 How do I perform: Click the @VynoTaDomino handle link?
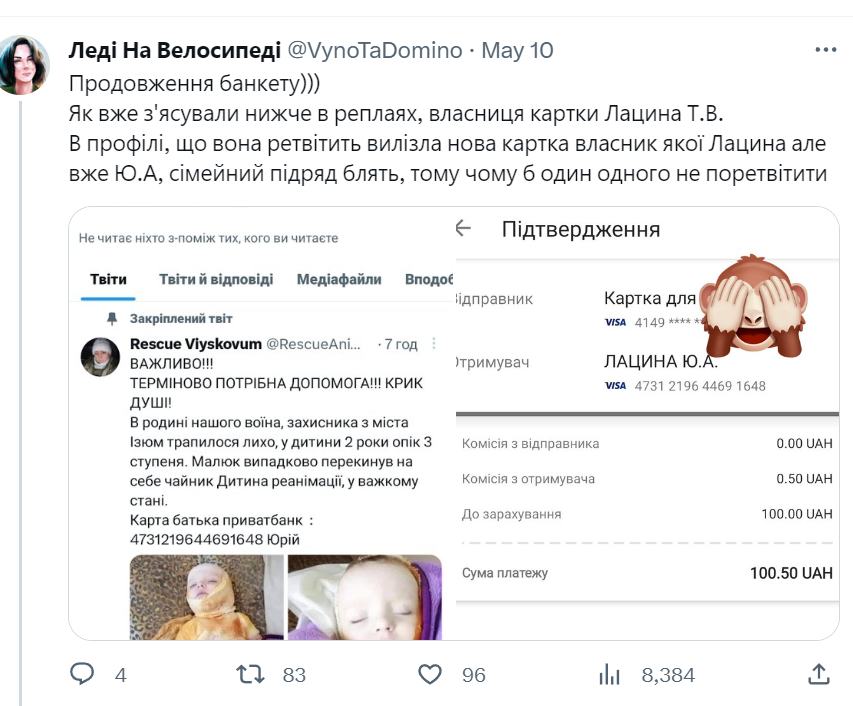click(x=375, y=50)
